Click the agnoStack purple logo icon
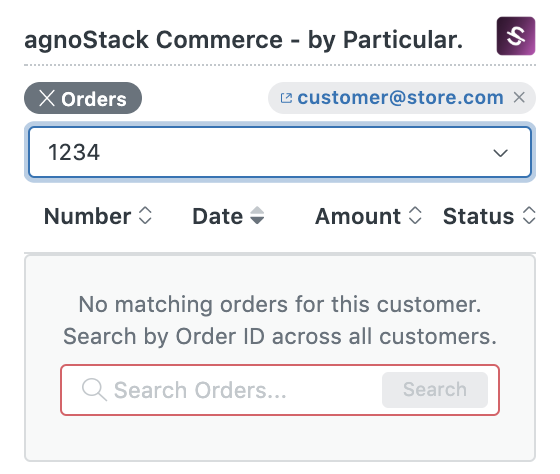This screenshot has height=474, width=560. coord(516,36)
